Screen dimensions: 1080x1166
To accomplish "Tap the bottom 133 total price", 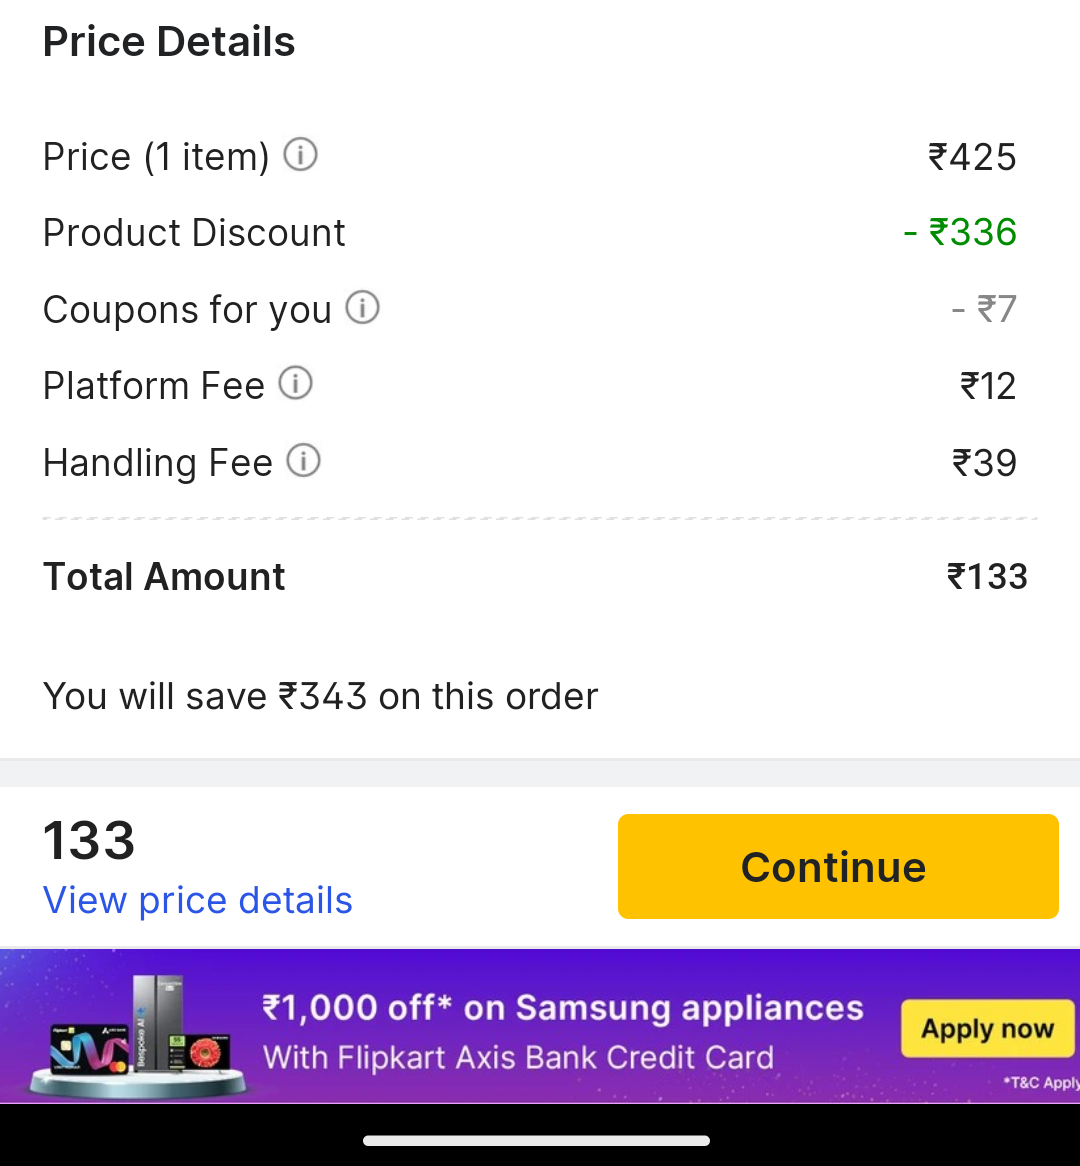I will (x=89, y=840).
